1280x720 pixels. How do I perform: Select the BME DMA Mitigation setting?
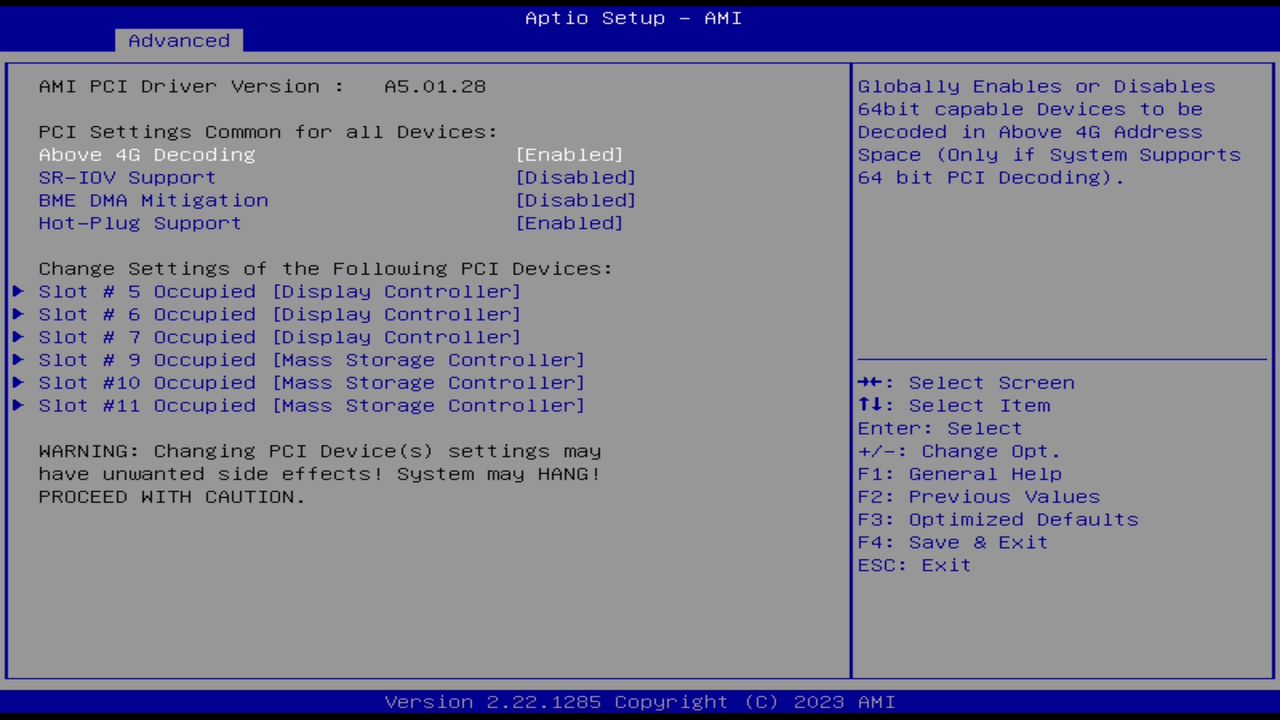[x=153, y=200]
